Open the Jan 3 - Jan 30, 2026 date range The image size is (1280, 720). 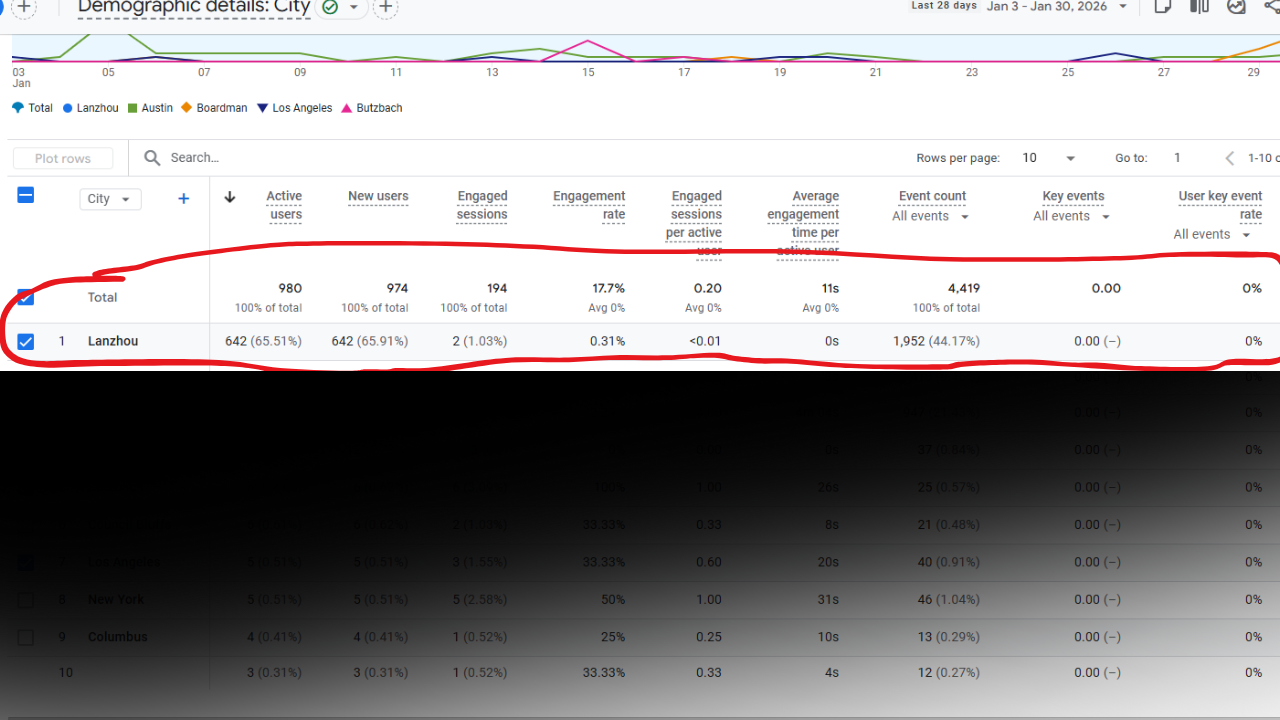[1058, 6]
